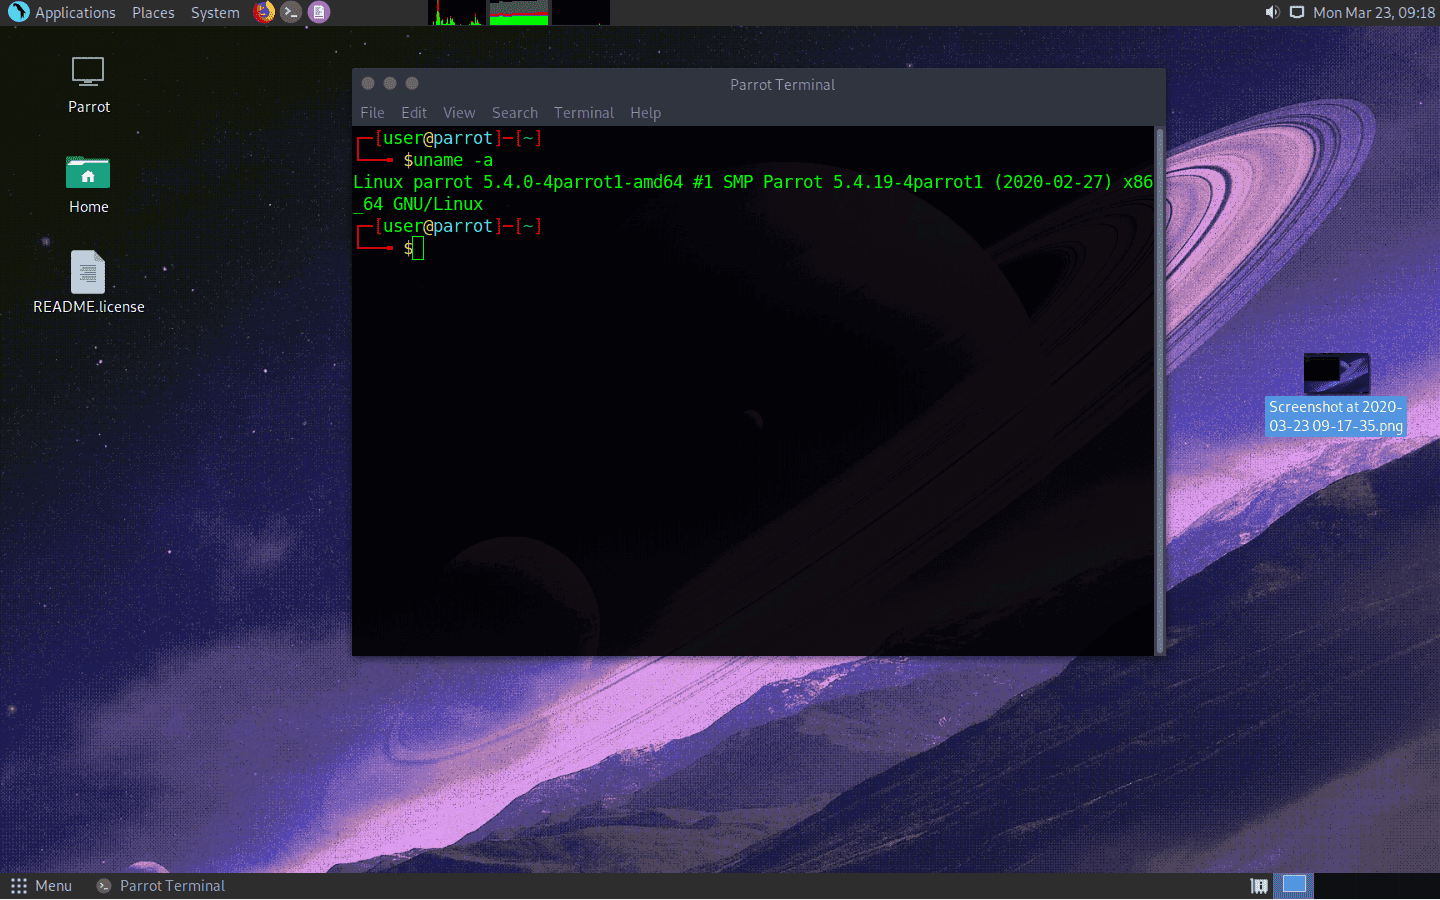
Task: Click the 'uname -a' command text
Action: click(453, 160)
